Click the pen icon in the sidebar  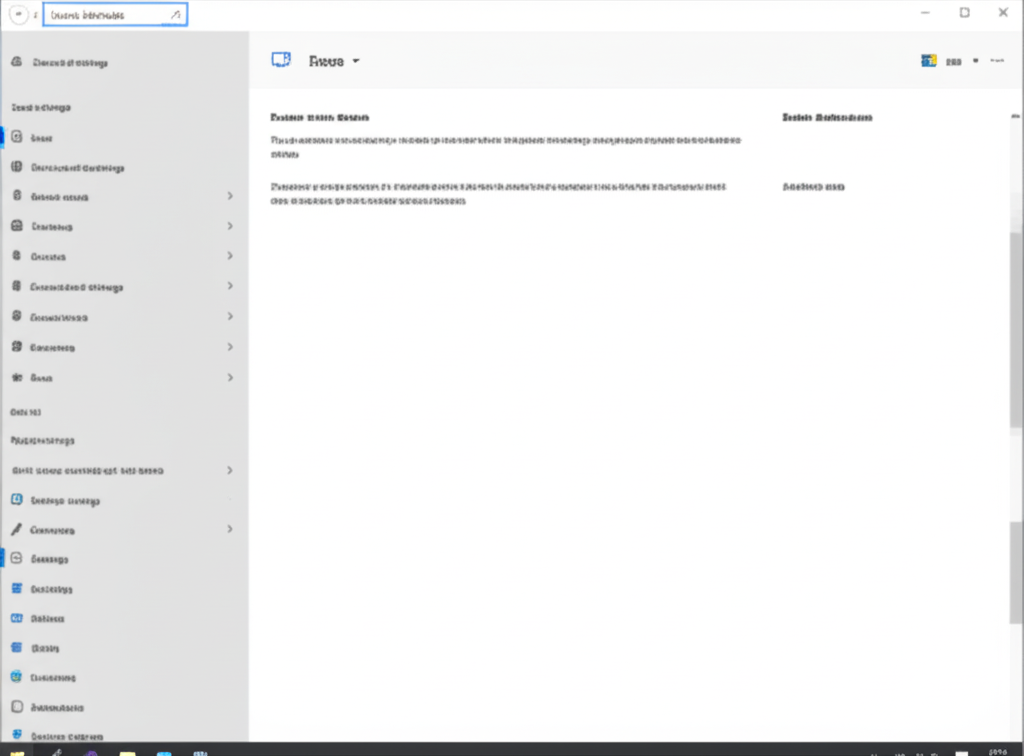pos(17,529)
